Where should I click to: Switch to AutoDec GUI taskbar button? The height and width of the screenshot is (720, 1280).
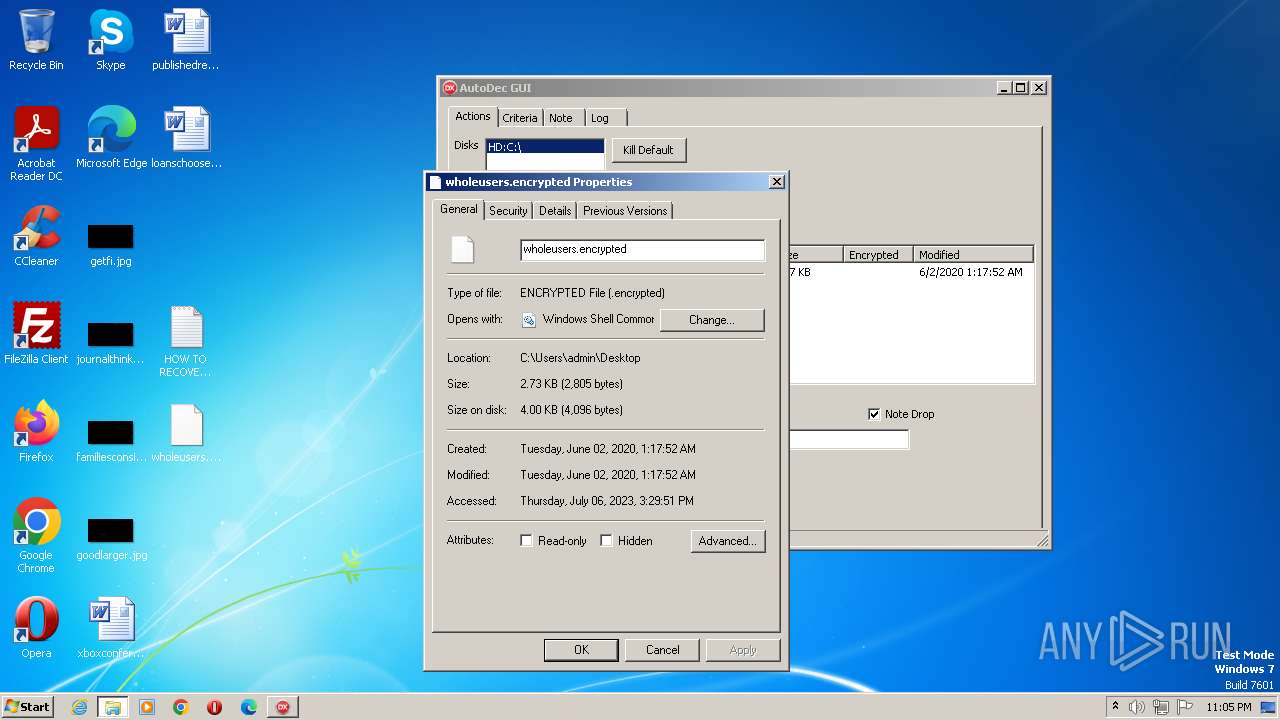coord(283,707)
